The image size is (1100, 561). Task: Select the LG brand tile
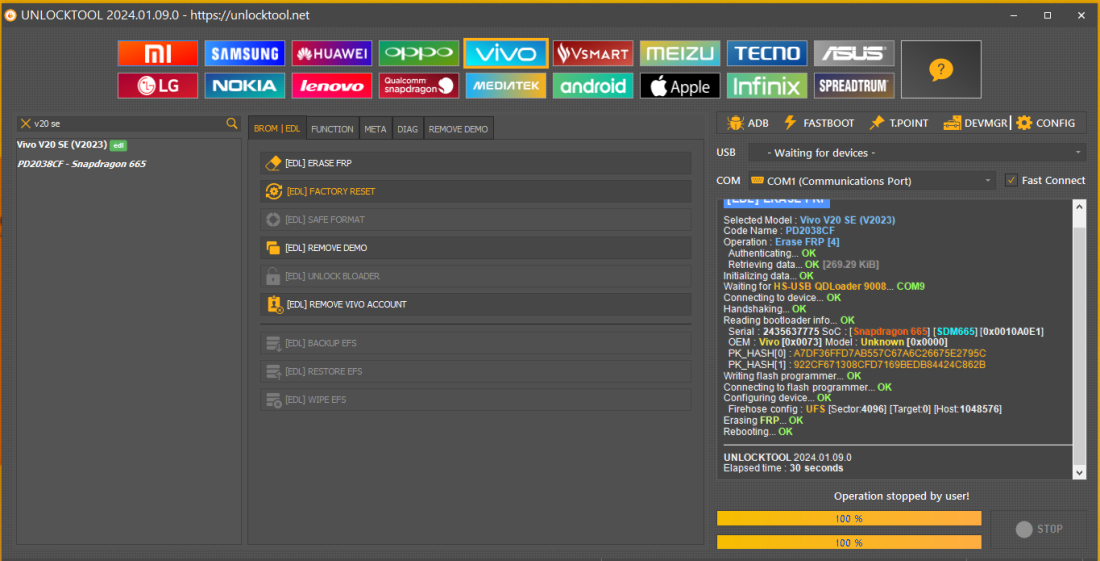158,86
